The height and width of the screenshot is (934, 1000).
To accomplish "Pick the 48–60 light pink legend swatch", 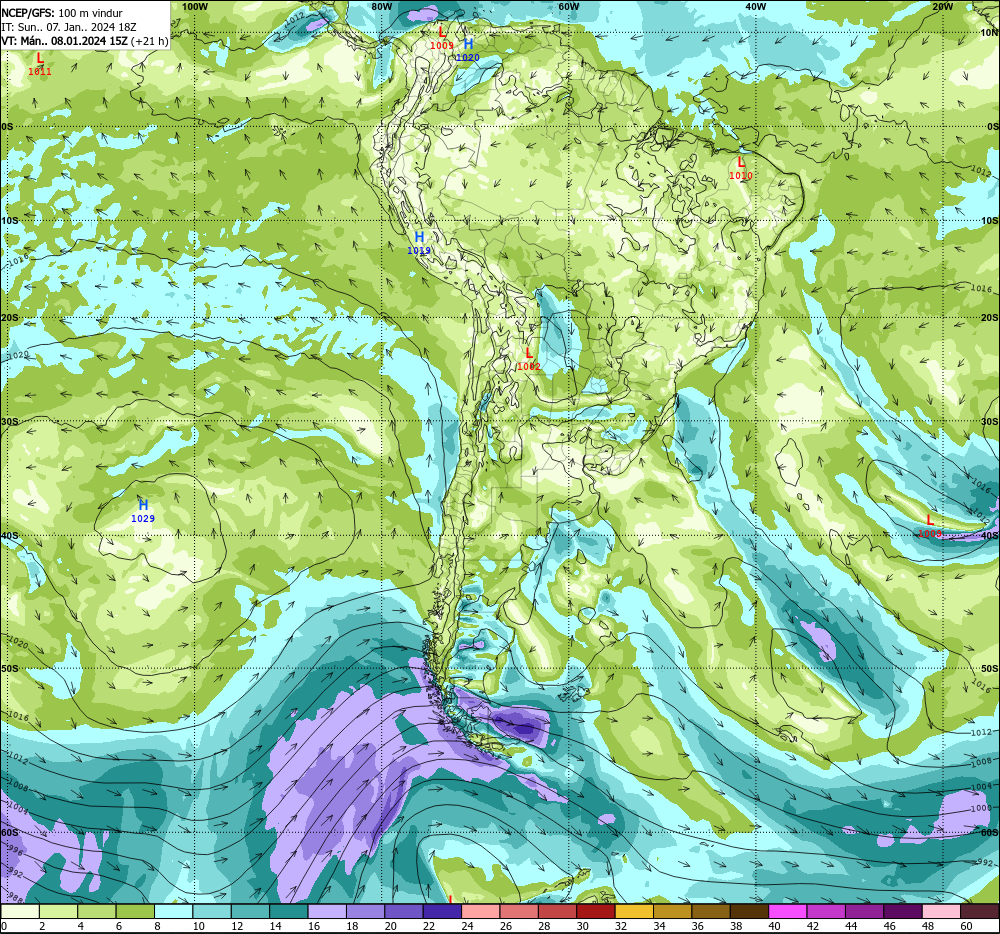I will pos(941,912).
